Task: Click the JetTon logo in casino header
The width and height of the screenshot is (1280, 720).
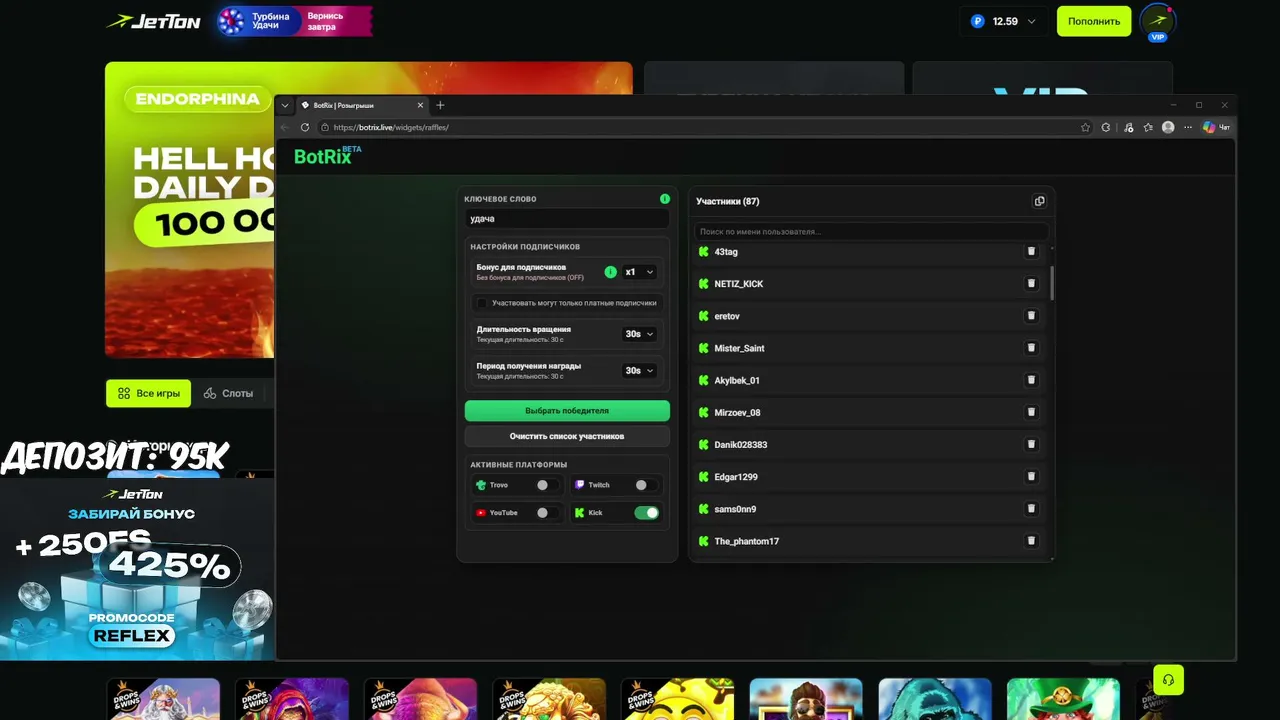Action: 154,21
